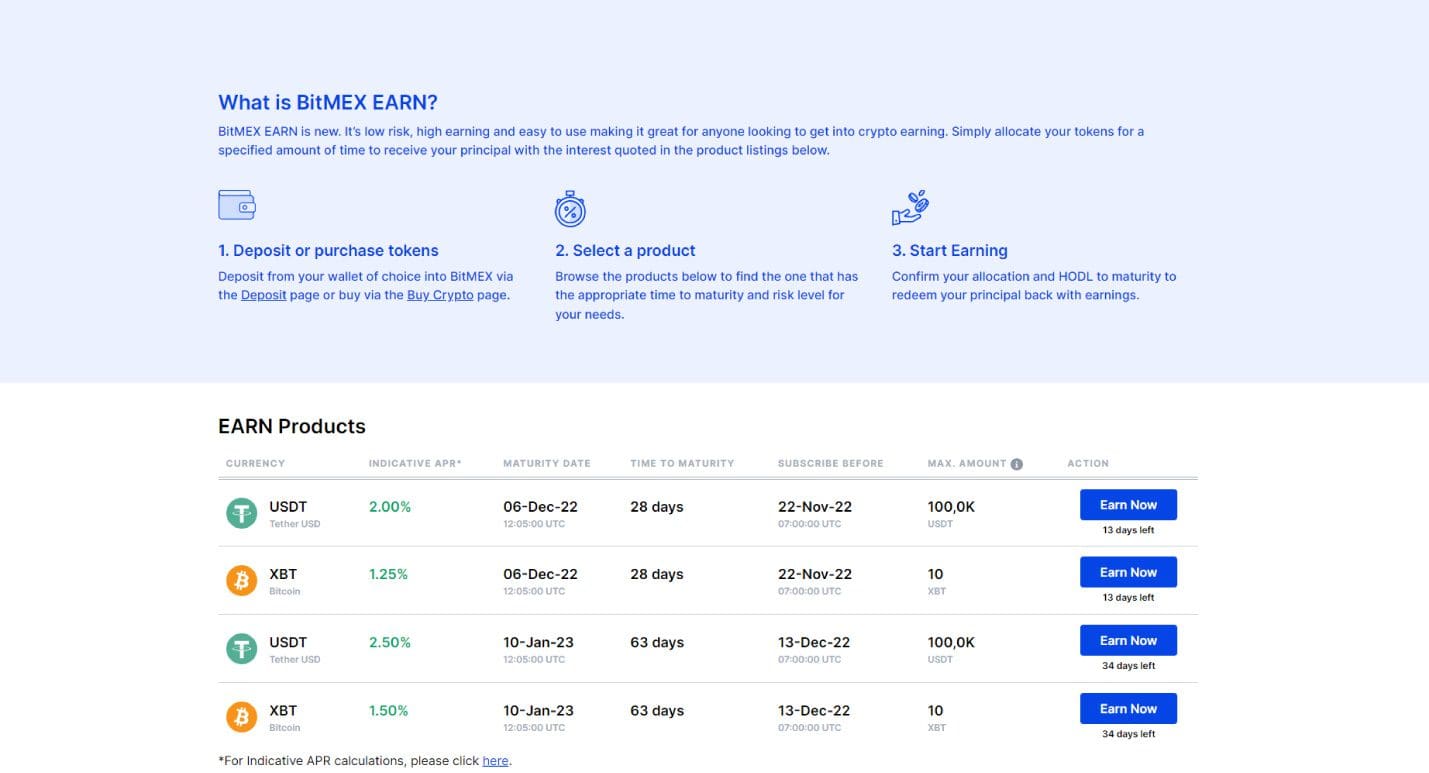This screenshot has width=1429, height=773.
Task: Click the Tether icon in the 2.50% APR row
Action: coord(241,649)
